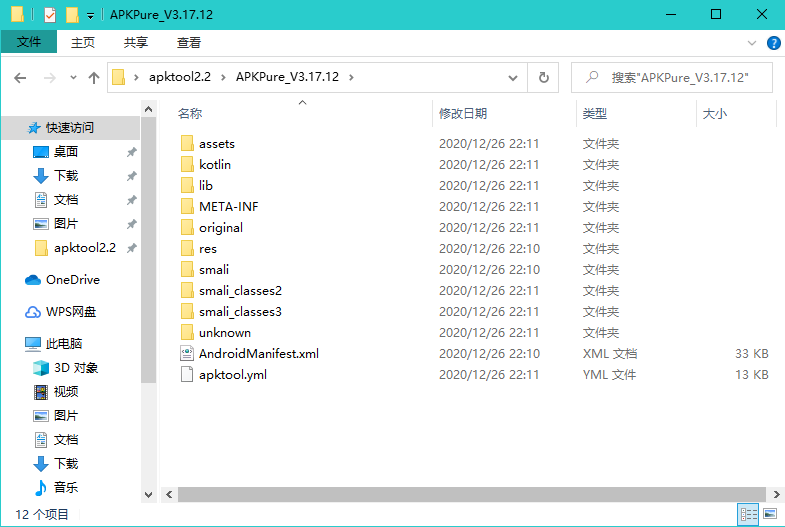The image size is (785, 527).
Task: Select 此电脑 in the navigation pane
Action: (x=64, y=344)
